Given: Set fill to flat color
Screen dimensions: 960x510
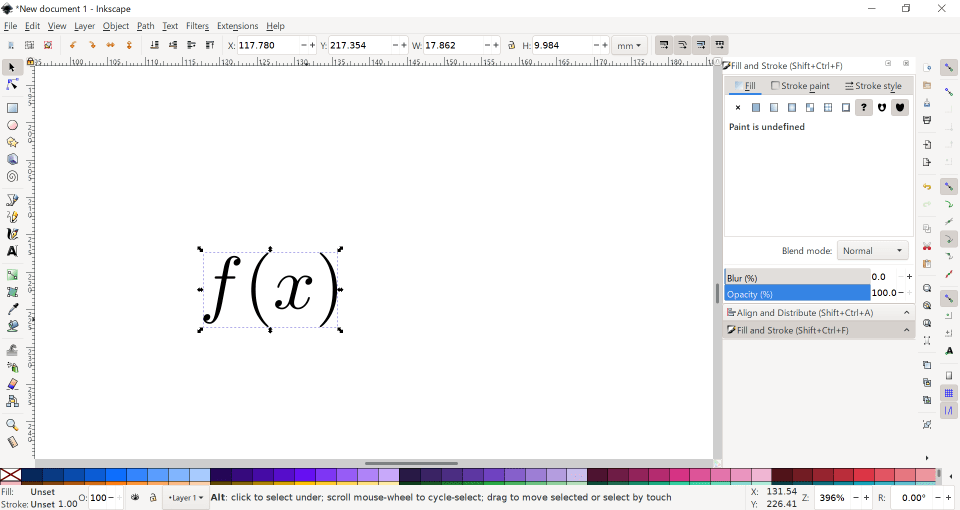Looking at the screenshot, I should coord(756,107).
